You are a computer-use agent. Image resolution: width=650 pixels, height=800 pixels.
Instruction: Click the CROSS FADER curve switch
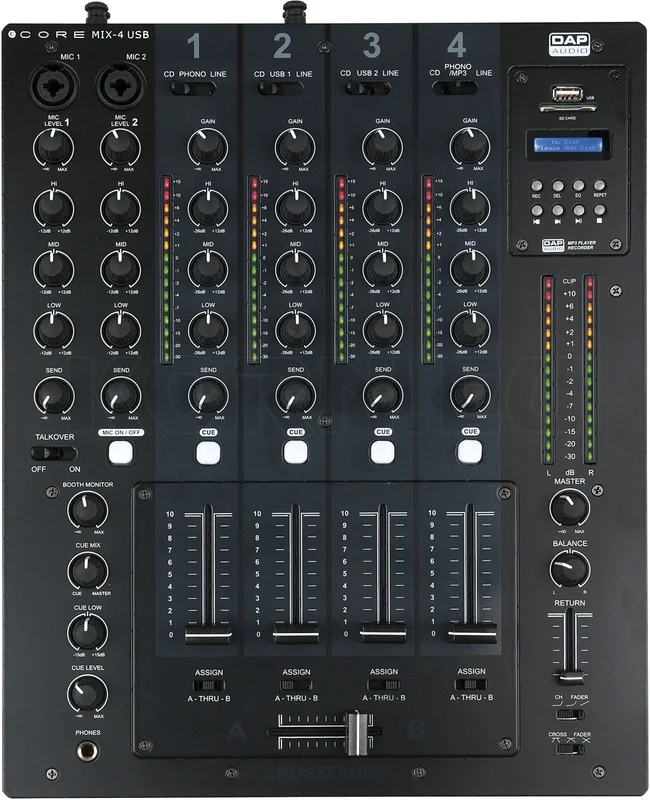570,749
